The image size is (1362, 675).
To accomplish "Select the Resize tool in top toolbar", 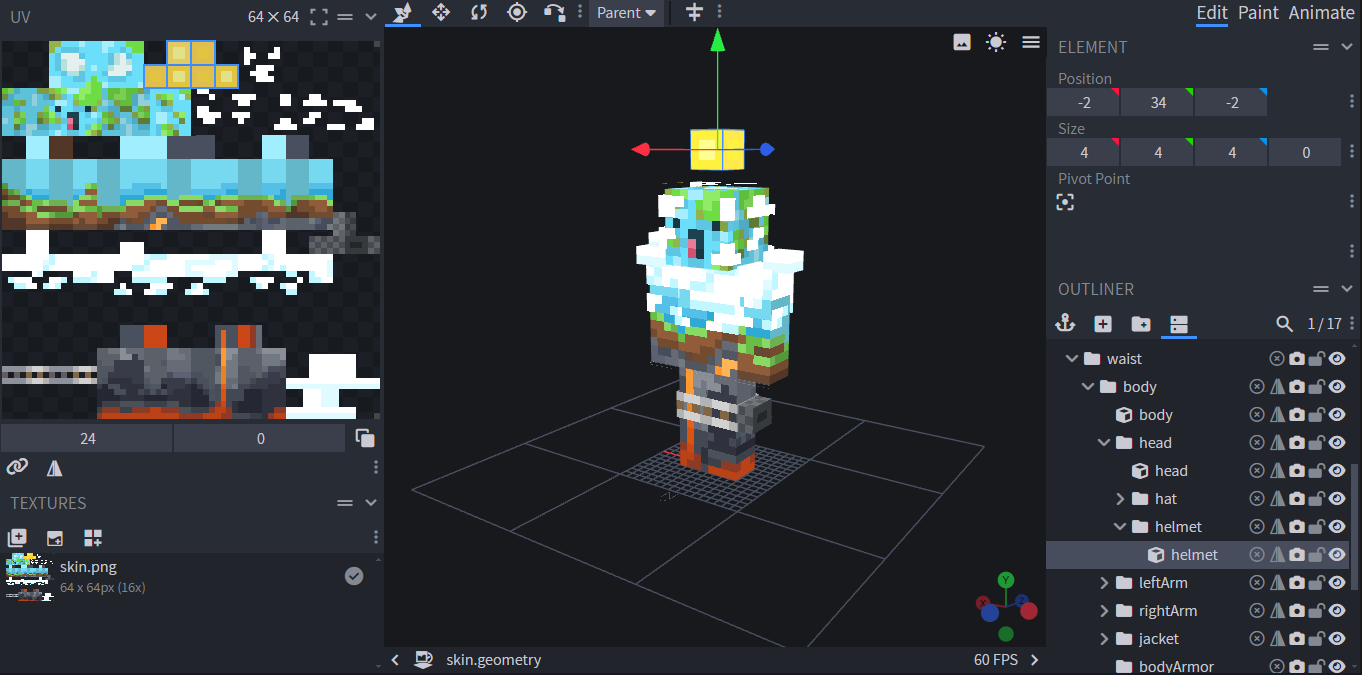I will 440,12.
